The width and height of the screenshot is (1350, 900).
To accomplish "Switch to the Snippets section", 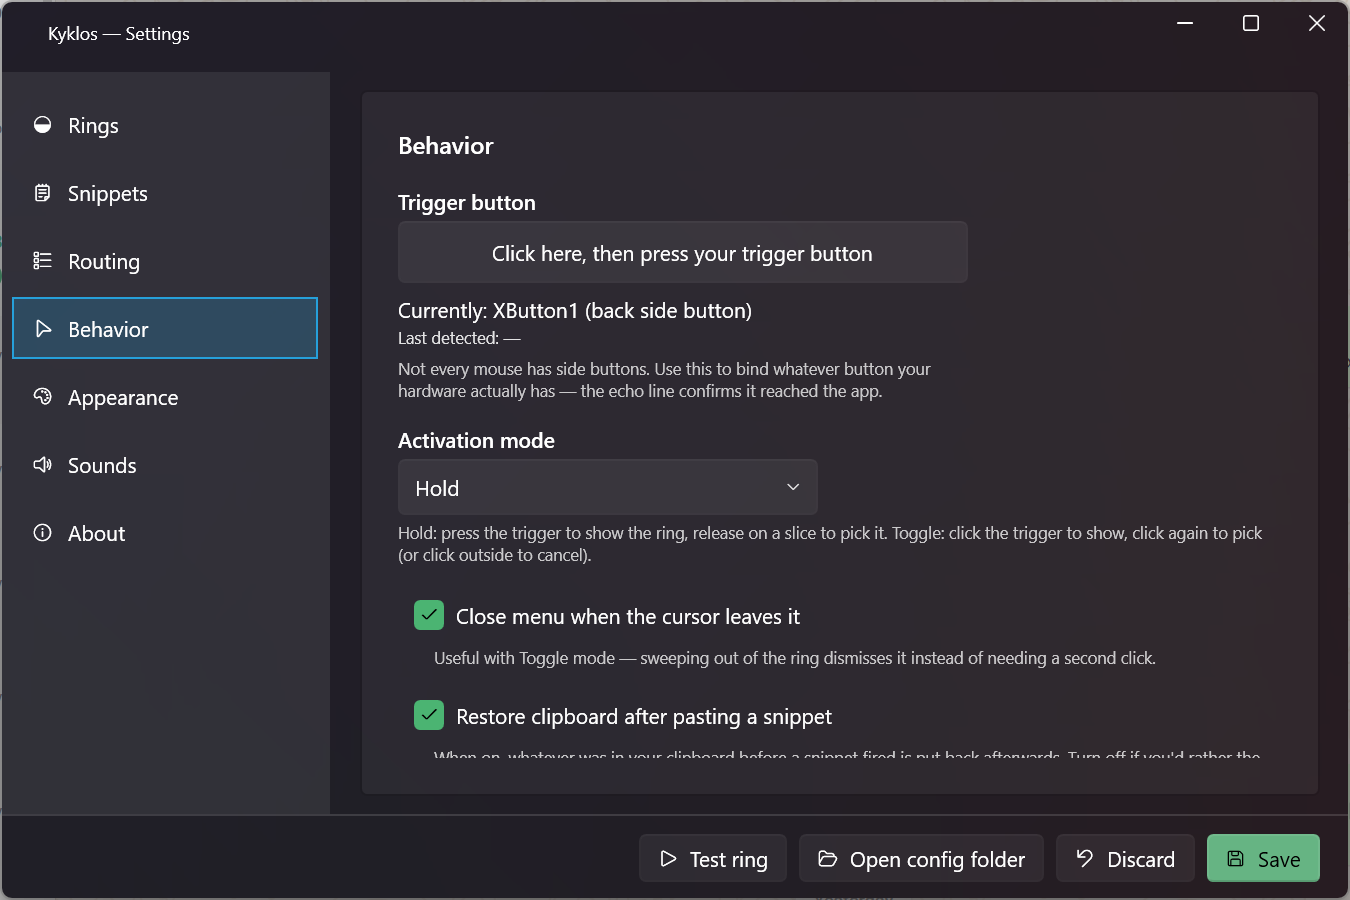I will pos(165,193).
